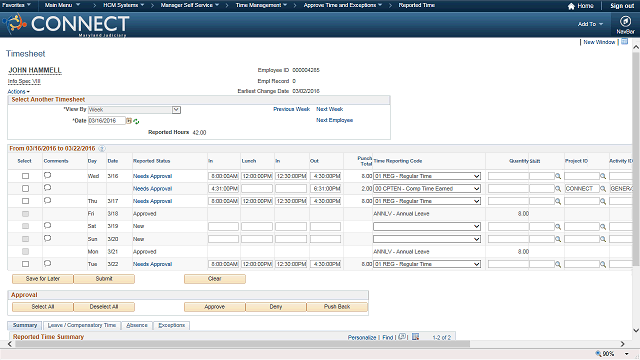The width and height of the screenshot is (640, 360).
Task: Click the download grid icon in Reported Time Summary
Action: (416, 337)
